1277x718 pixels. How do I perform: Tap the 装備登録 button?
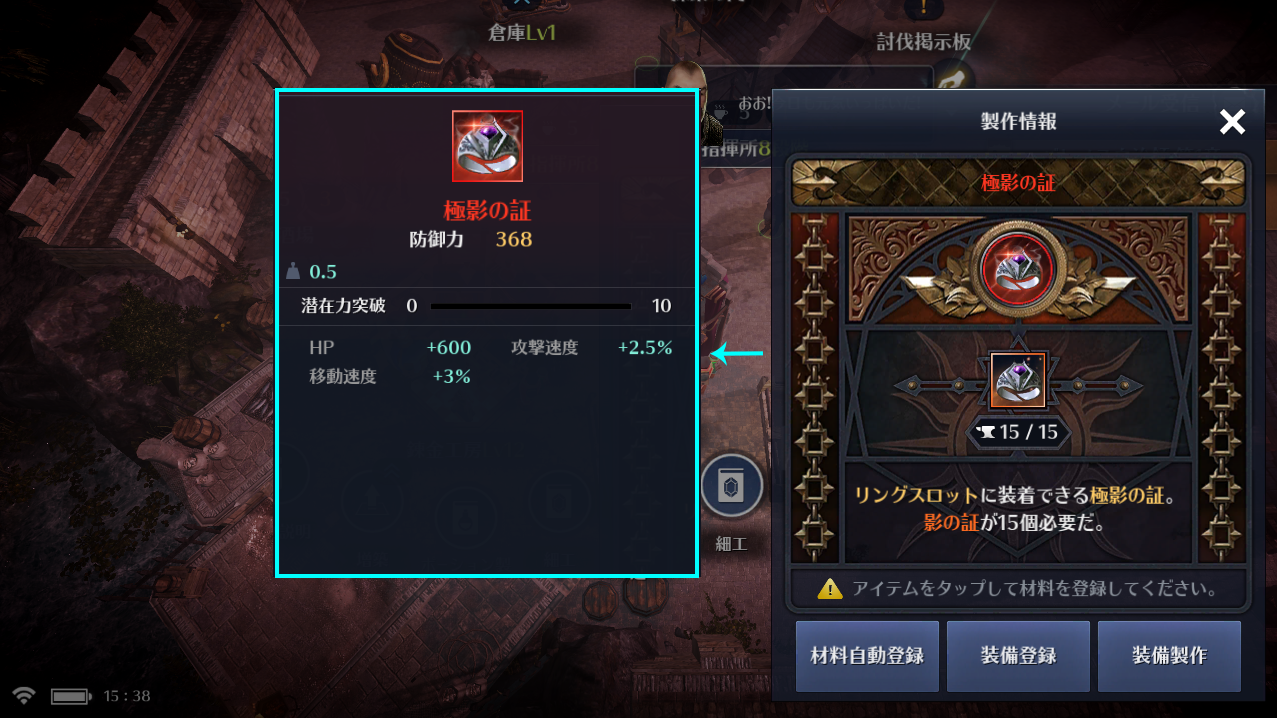(1018, 656)
